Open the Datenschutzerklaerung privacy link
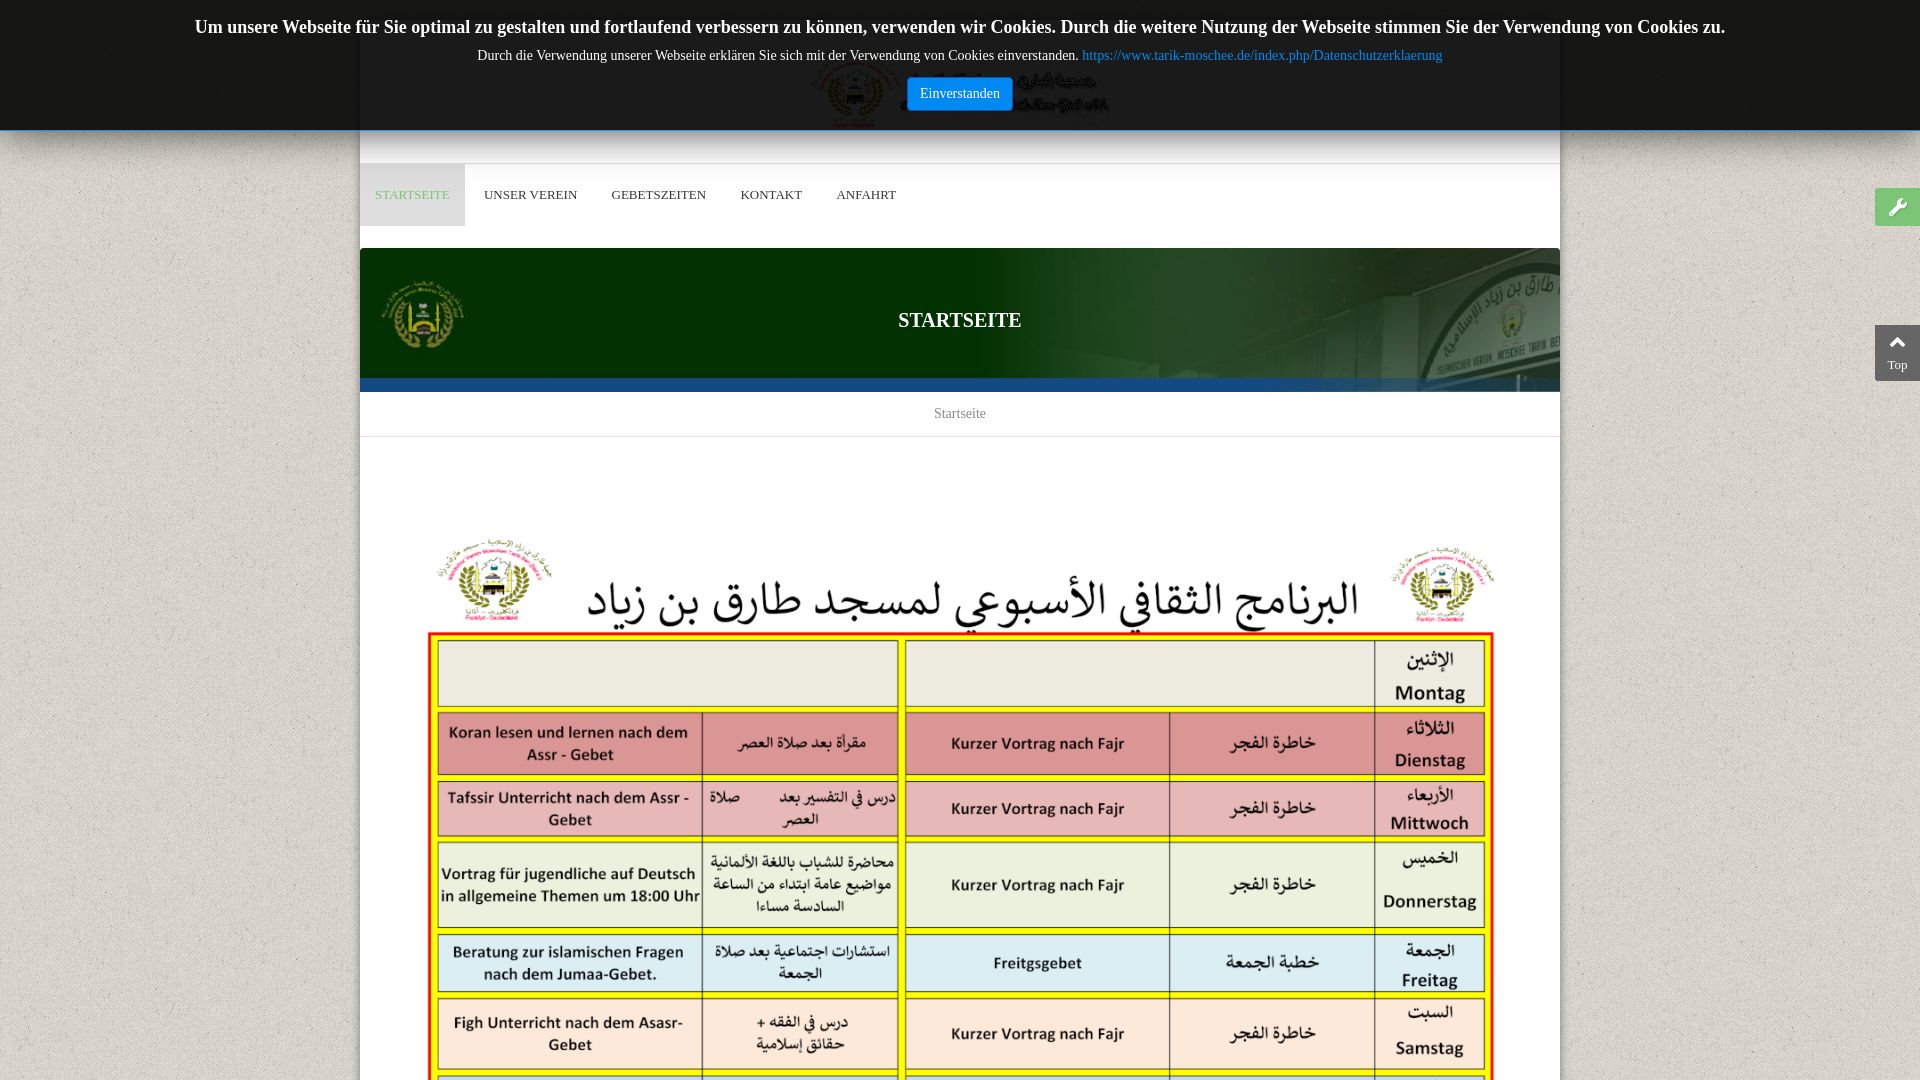 click(1261, 56)
